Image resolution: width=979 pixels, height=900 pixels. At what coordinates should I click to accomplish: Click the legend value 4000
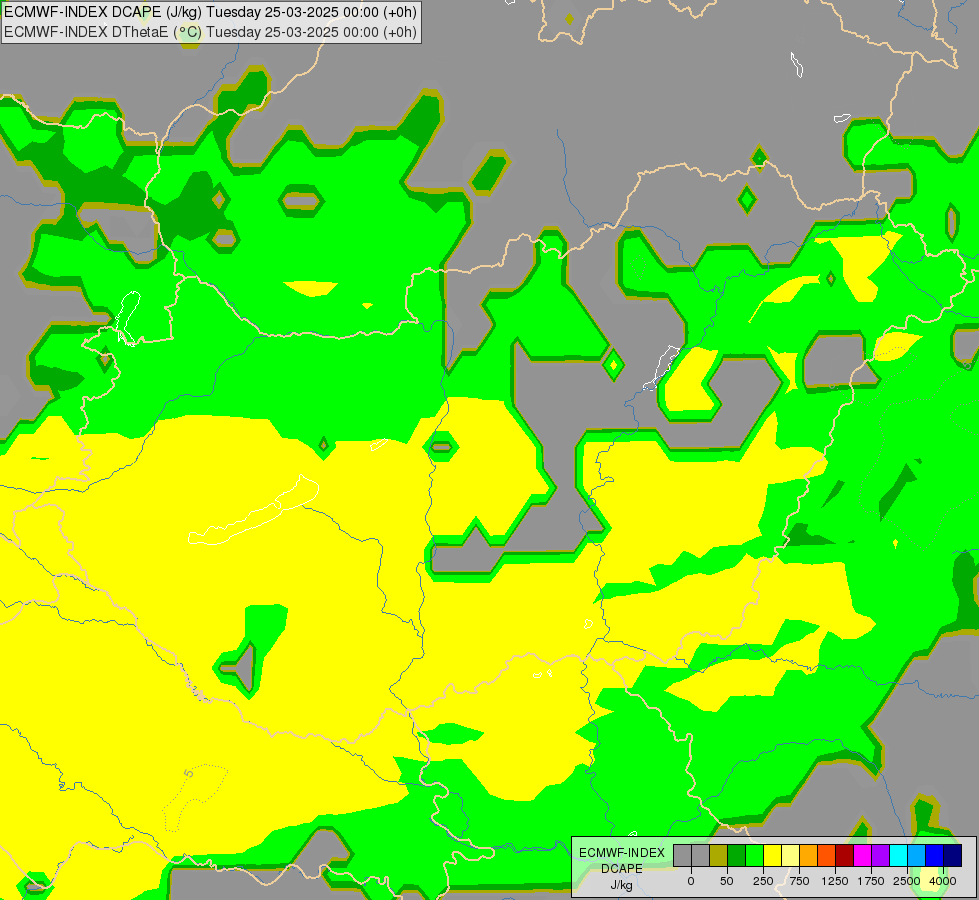pos(943,881)
